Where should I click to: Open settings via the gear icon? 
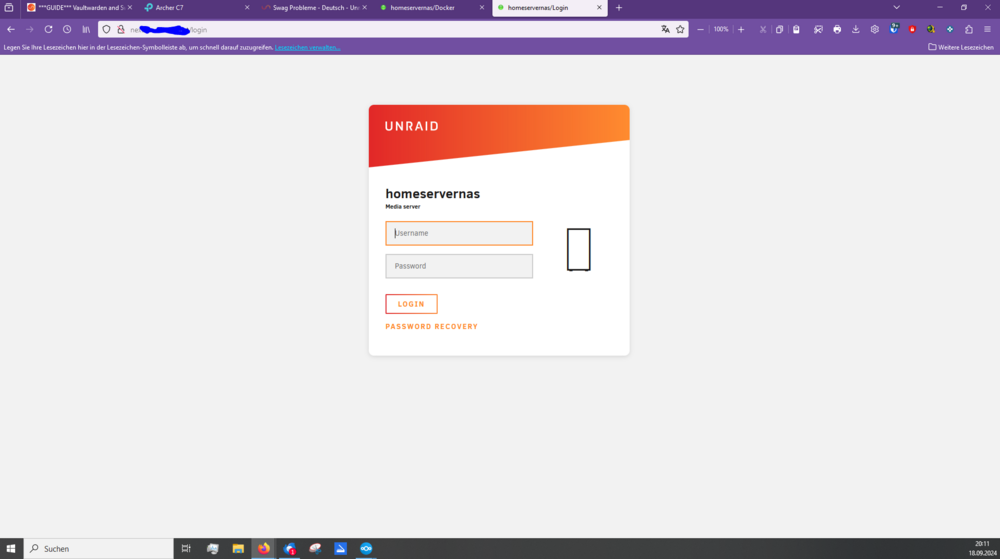coord(875,29)
